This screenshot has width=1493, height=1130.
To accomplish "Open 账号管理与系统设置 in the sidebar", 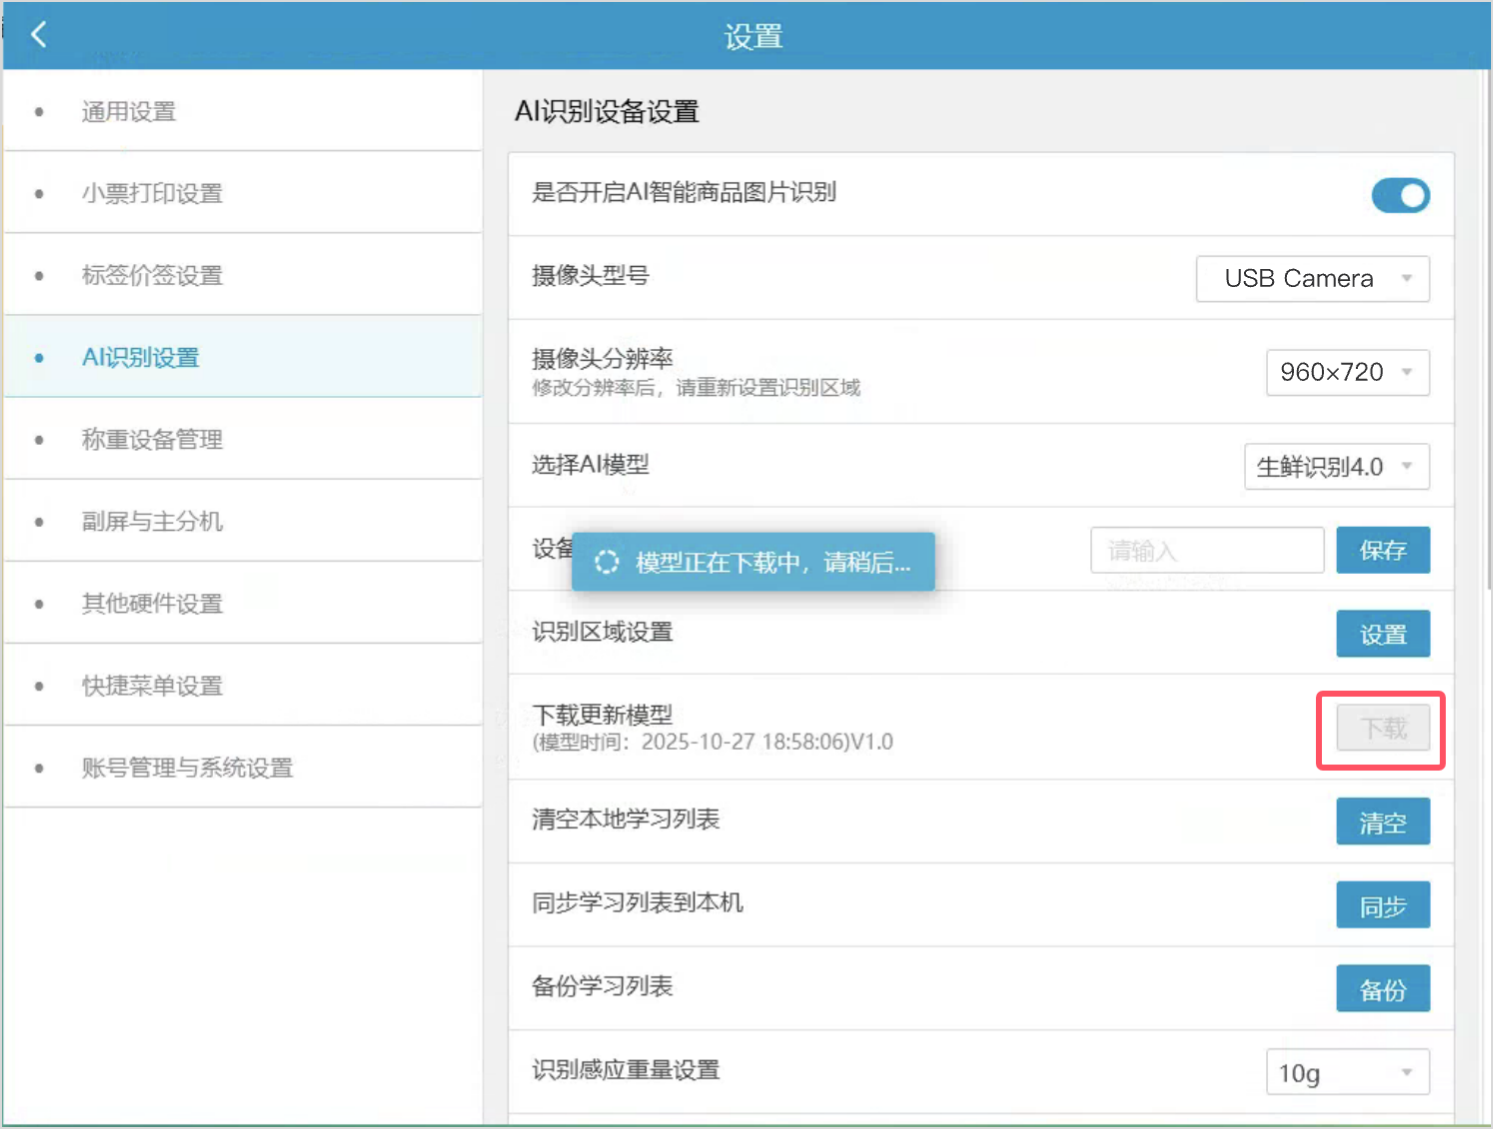I will tap(243, 767).
